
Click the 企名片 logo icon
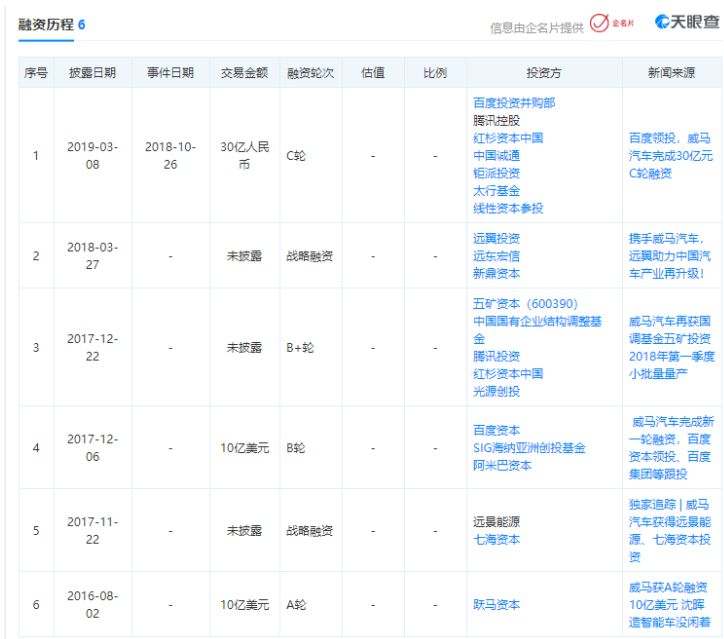(612, 23)
